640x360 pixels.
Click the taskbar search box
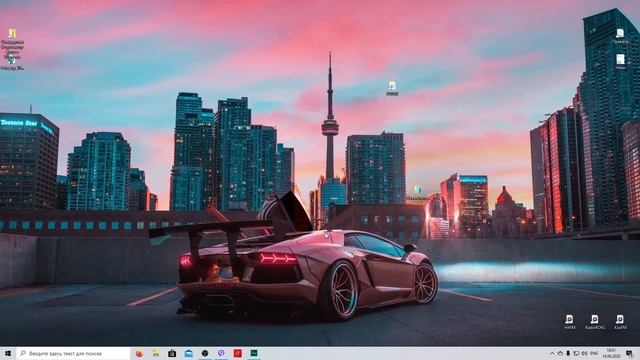click(73, 353)
